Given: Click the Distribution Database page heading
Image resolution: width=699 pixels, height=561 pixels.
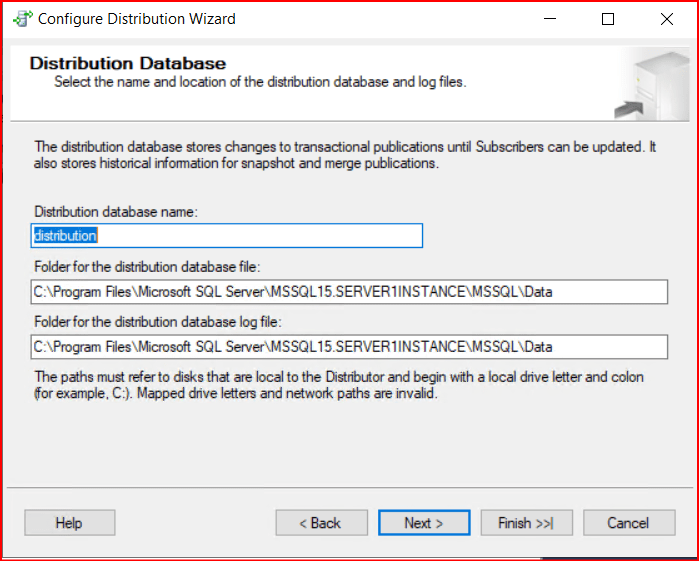Looking at the screenshot, I should tap(127, 64).
